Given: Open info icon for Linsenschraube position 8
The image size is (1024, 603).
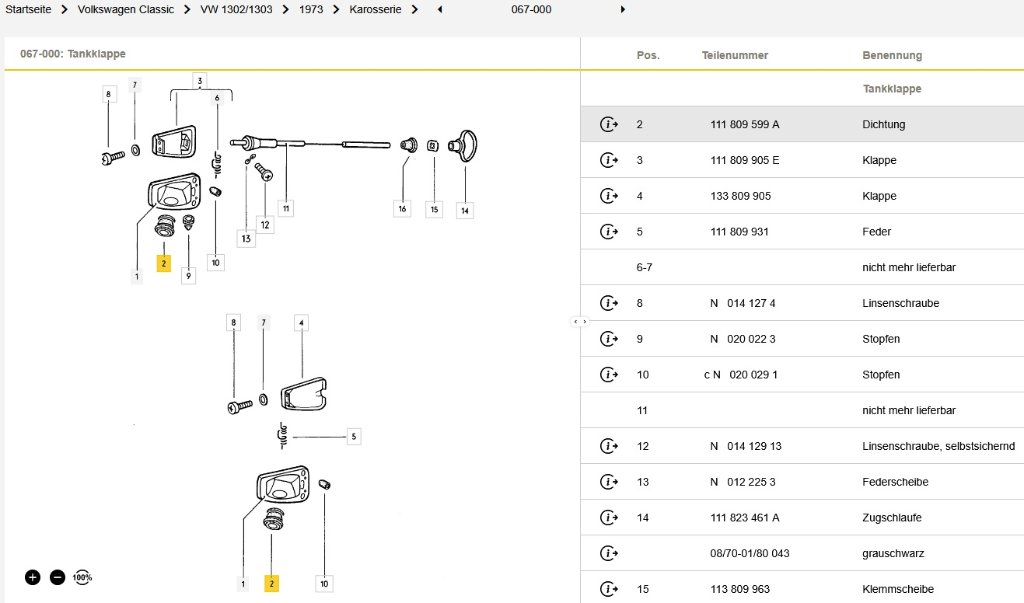Looking at the screenshot, I should coord(608,303).
